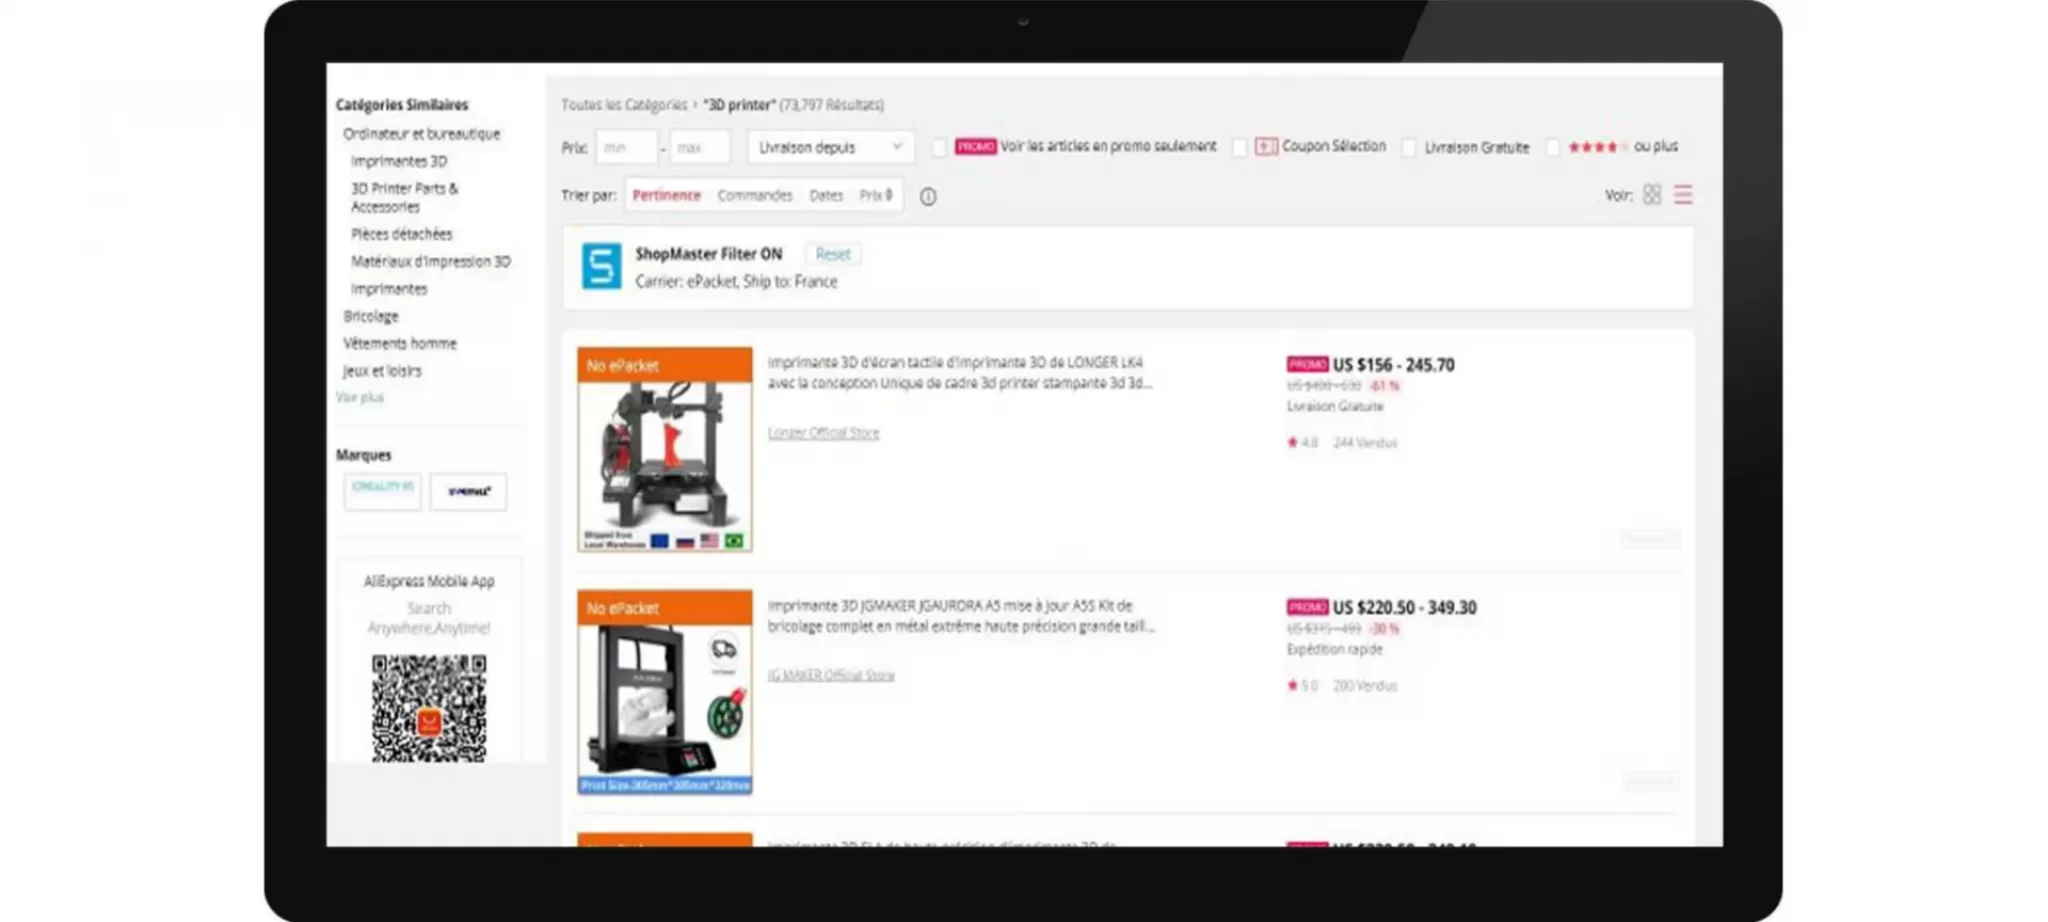This screenshot has width=2048, height=922.
Task: Select the Creality 3D brand logo
Action: (x=382, y=491)
